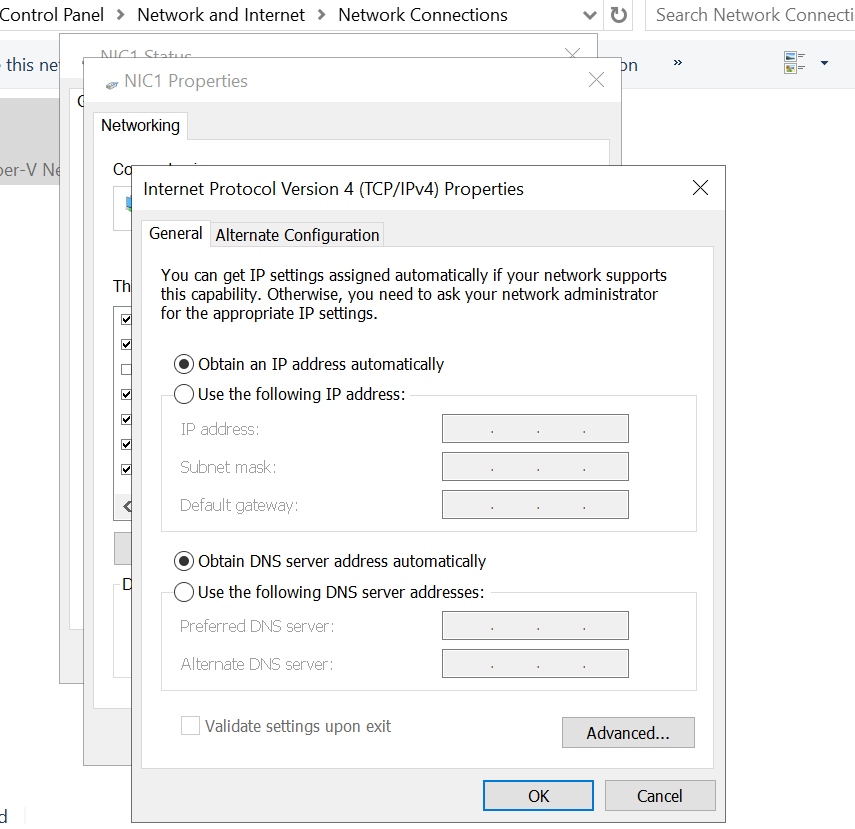This screenshot has width=855, height=829.
Task: Select "Obtain an IP address automatically"
Action: click(184, 364)
